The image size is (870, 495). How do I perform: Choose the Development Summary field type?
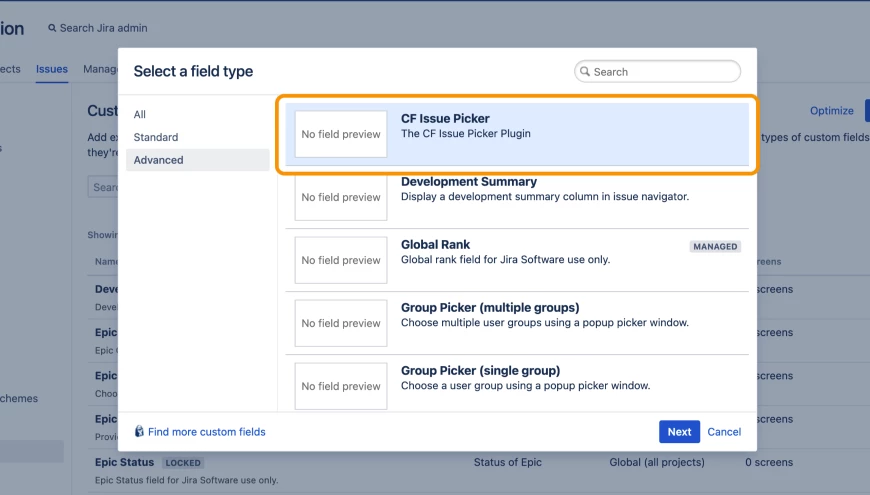[517, 197]
